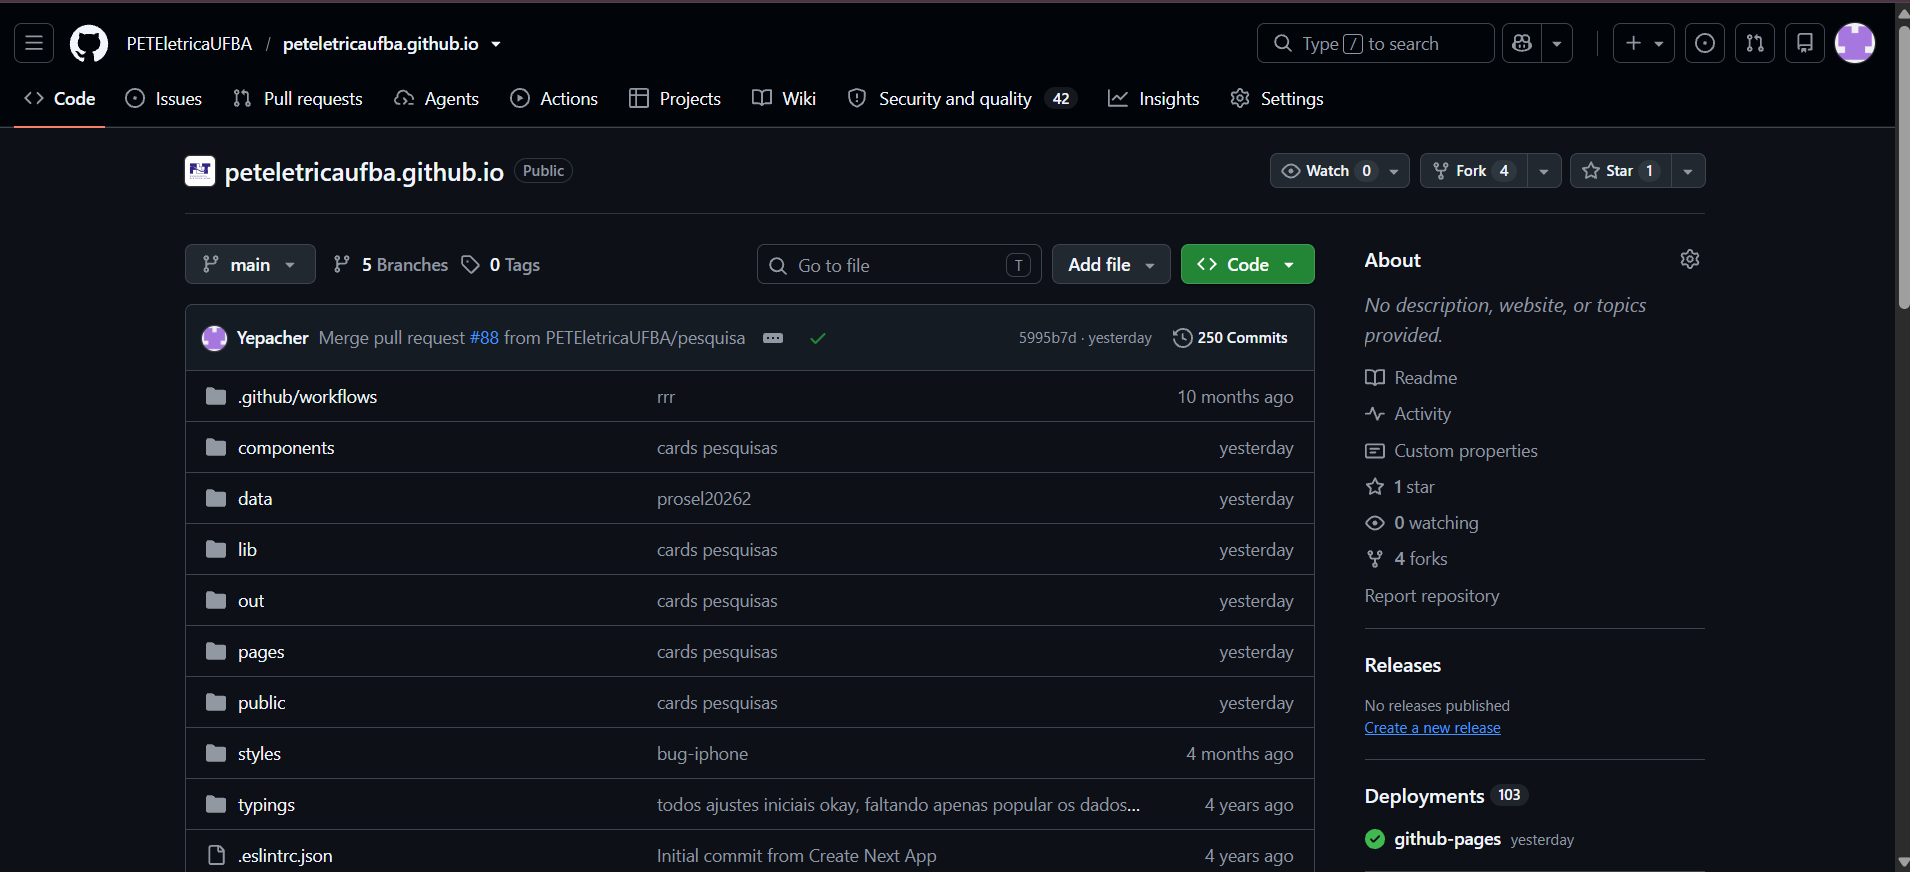Open Copilot chat icon in header
Viewport: 1910px width, 872px height.
pyautogui.click(x=1522, y=43)
